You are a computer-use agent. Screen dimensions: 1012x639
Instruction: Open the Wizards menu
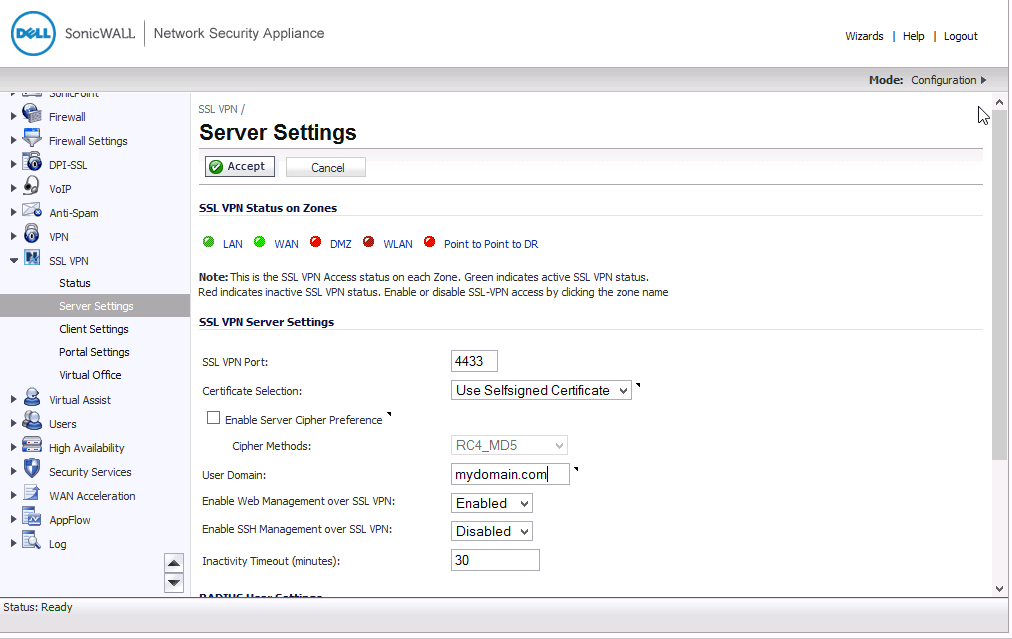click(864, 36)
